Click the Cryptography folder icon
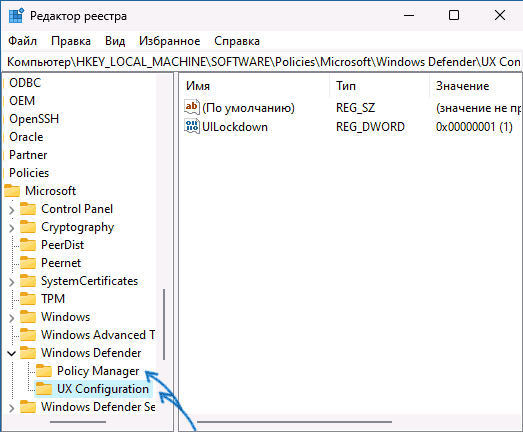 pos(28,227)
